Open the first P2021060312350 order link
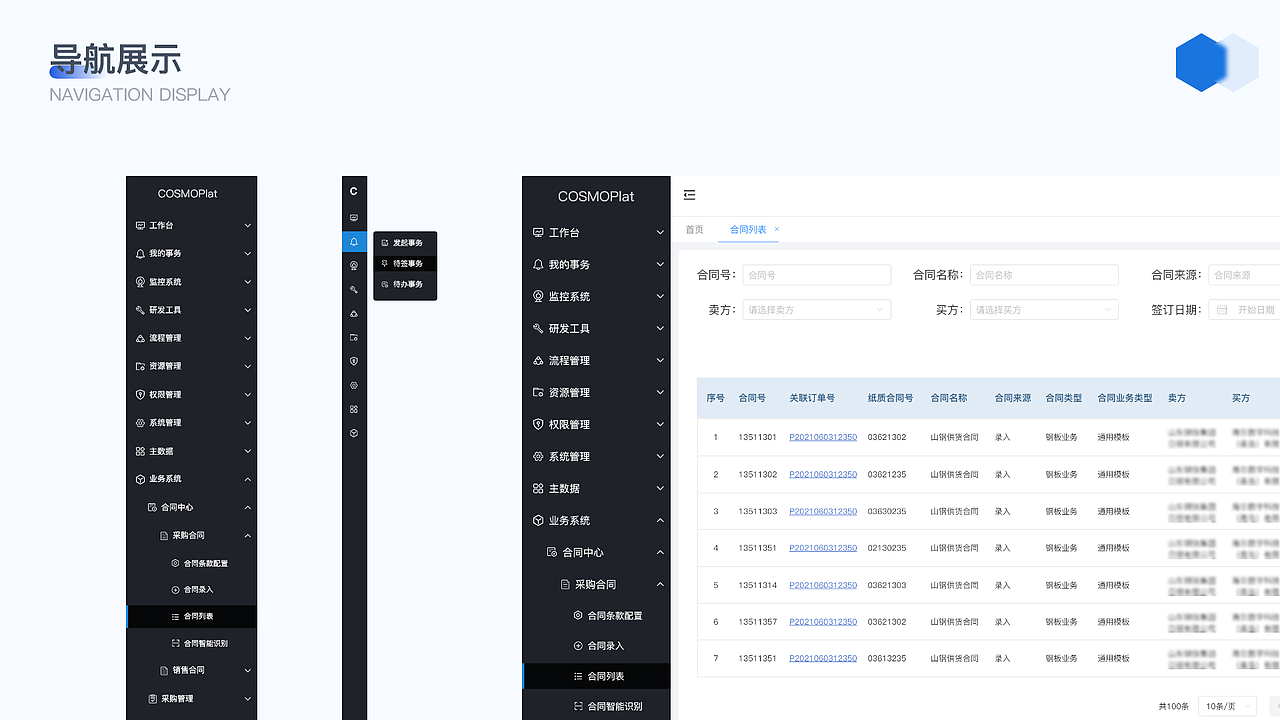The image size is (1280, 720). (x=821, y=436)
